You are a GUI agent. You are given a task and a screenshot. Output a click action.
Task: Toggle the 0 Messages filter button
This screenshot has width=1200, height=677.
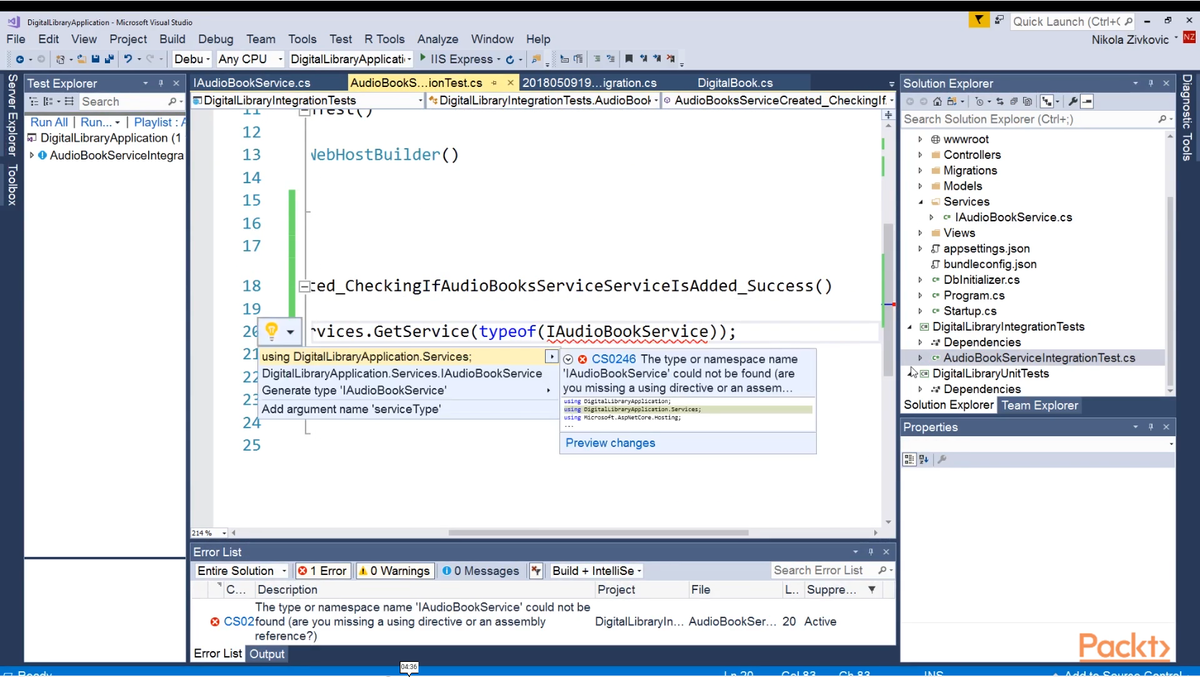(481, 571)
